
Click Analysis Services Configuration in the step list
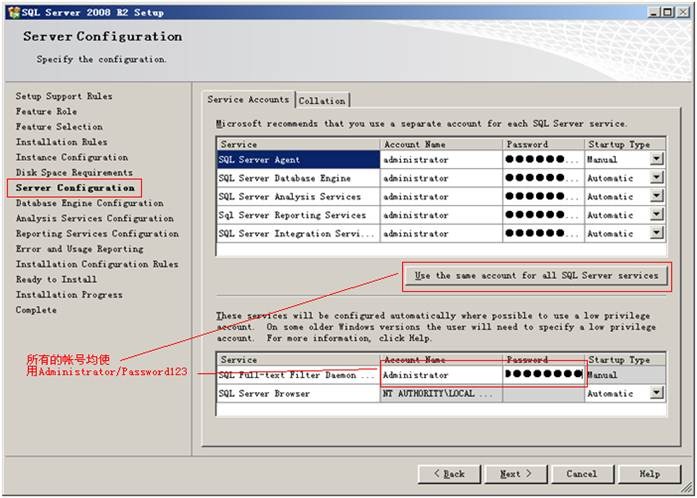95,218
